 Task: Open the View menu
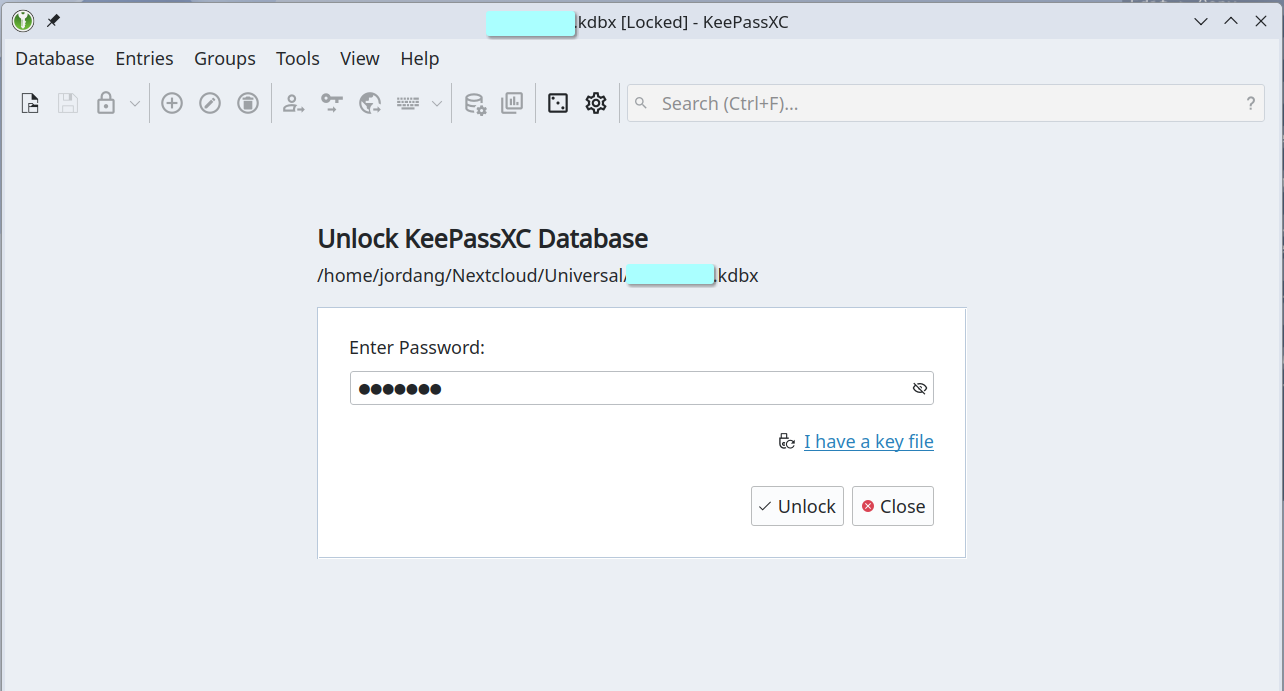pos(360,59)
